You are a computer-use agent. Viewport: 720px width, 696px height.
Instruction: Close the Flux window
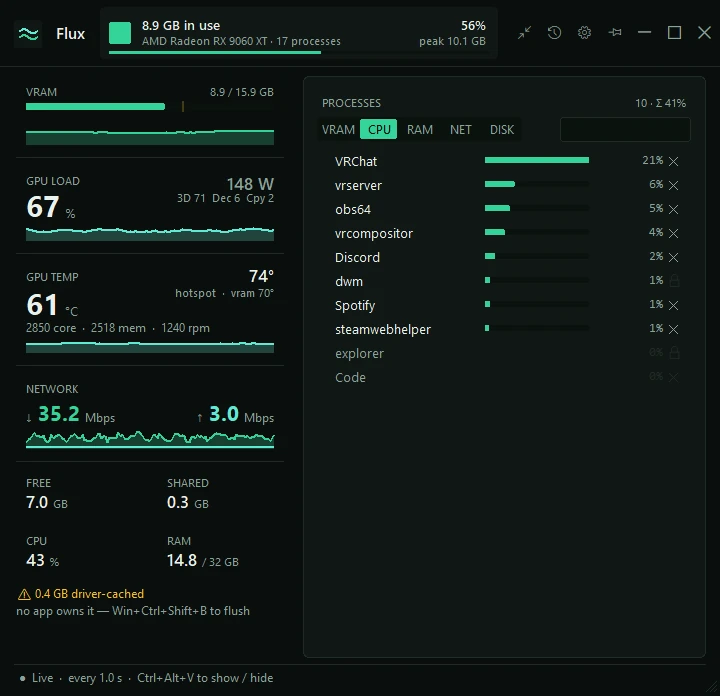pos(704,33)
